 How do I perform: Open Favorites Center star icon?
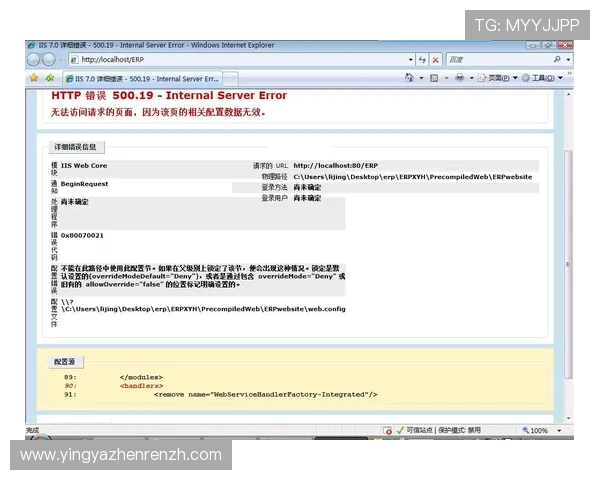click(x=34, y=78)
